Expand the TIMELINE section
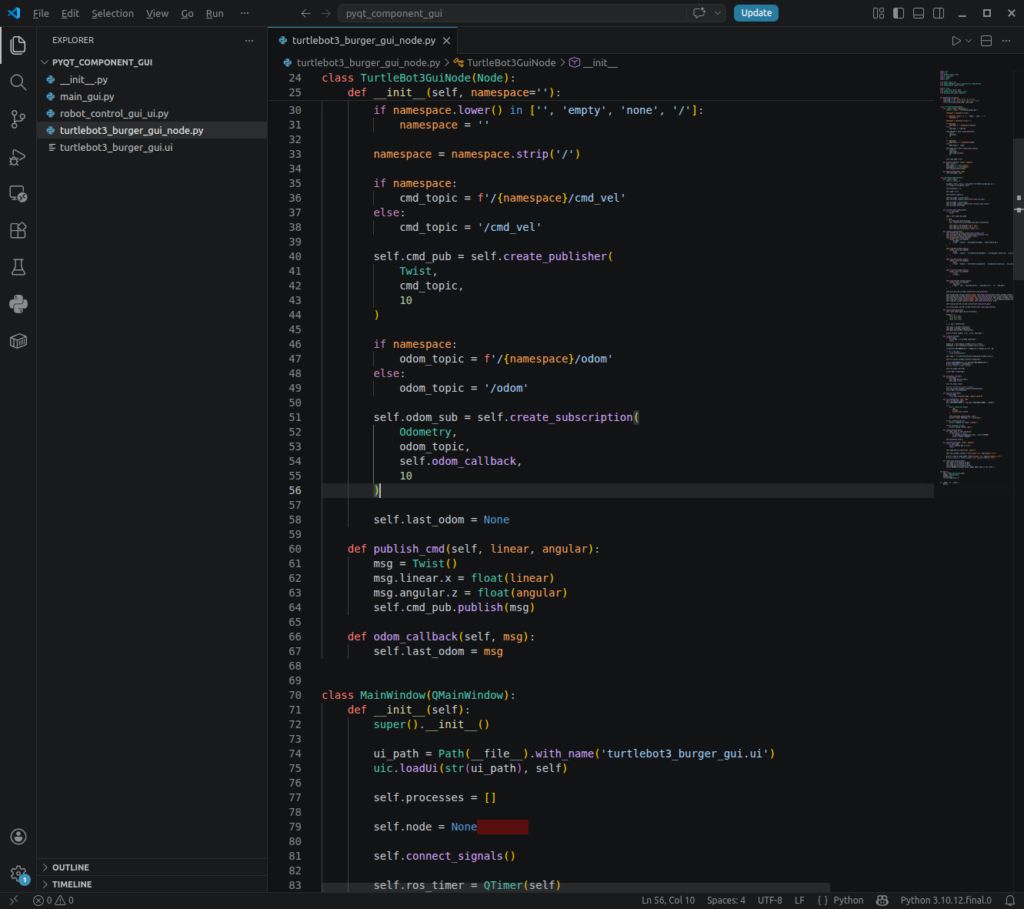The image size is (1024, 909). 72,884
